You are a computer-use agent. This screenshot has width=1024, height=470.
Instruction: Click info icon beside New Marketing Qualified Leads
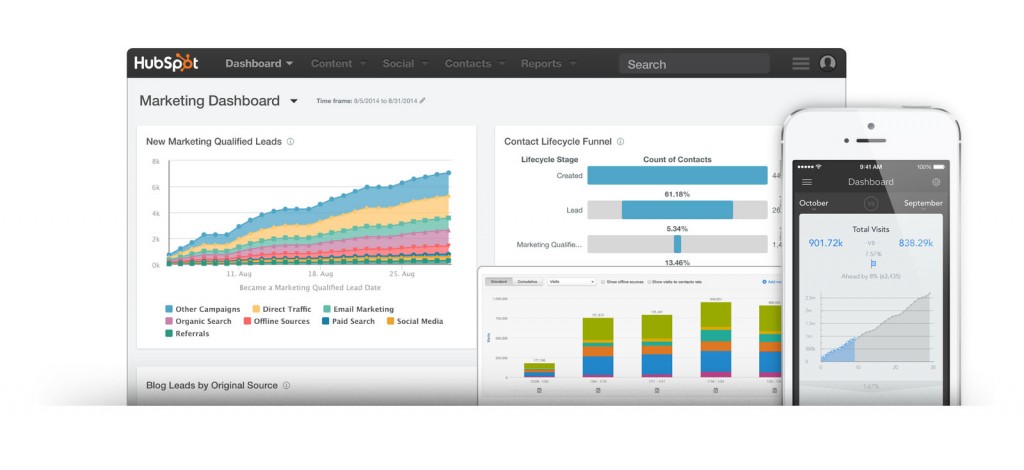click(x=290, y=142)
